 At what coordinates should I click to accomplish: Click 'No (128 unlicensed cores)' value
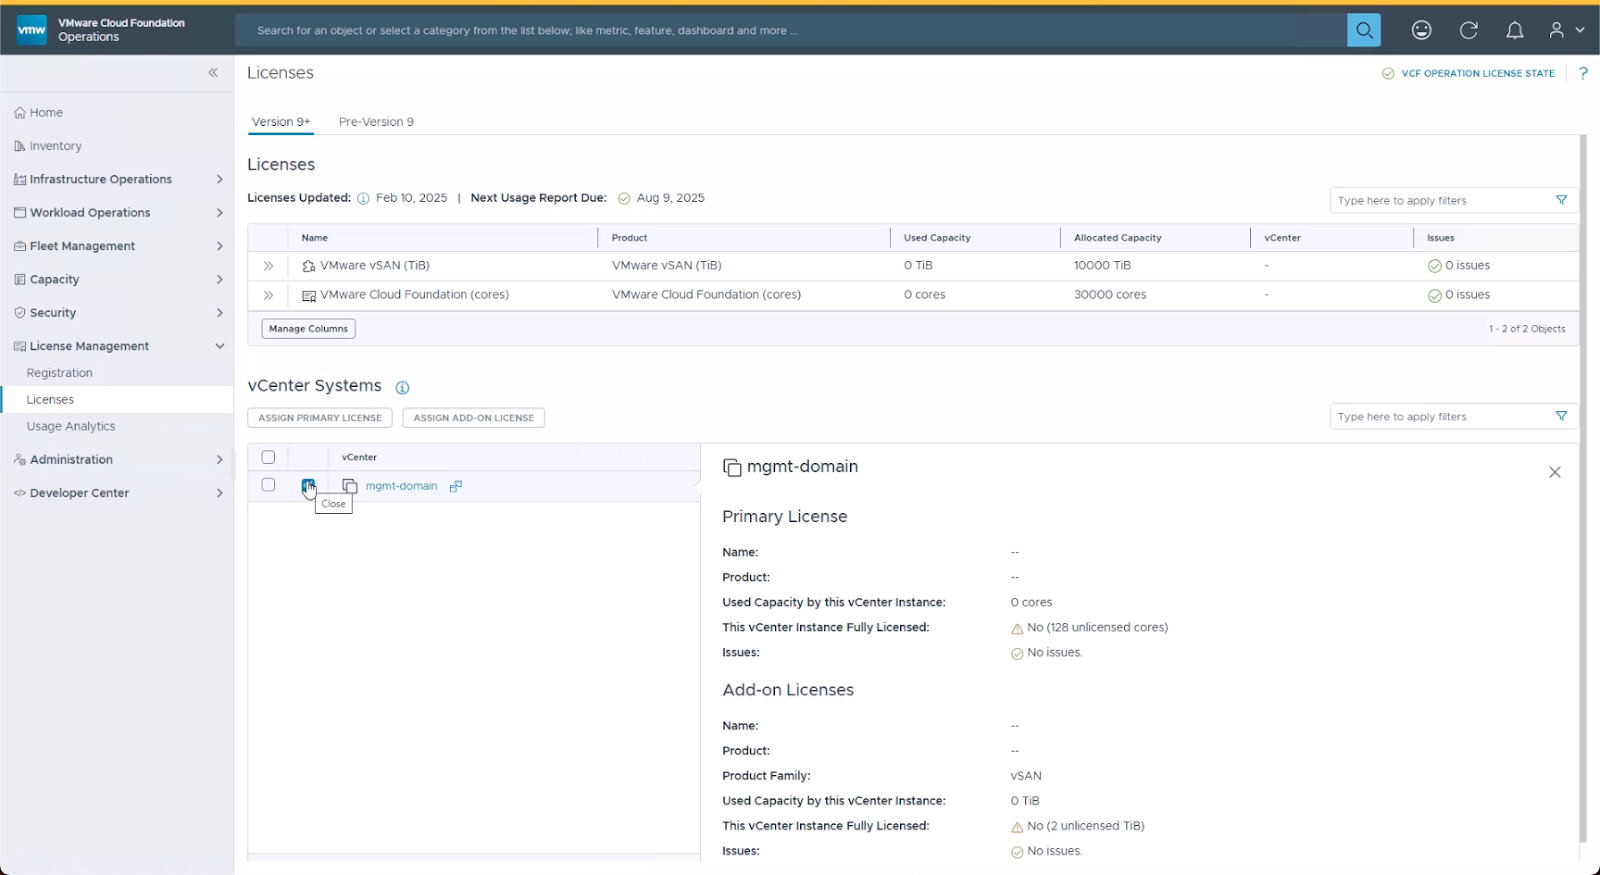[x=1097, y=628]
